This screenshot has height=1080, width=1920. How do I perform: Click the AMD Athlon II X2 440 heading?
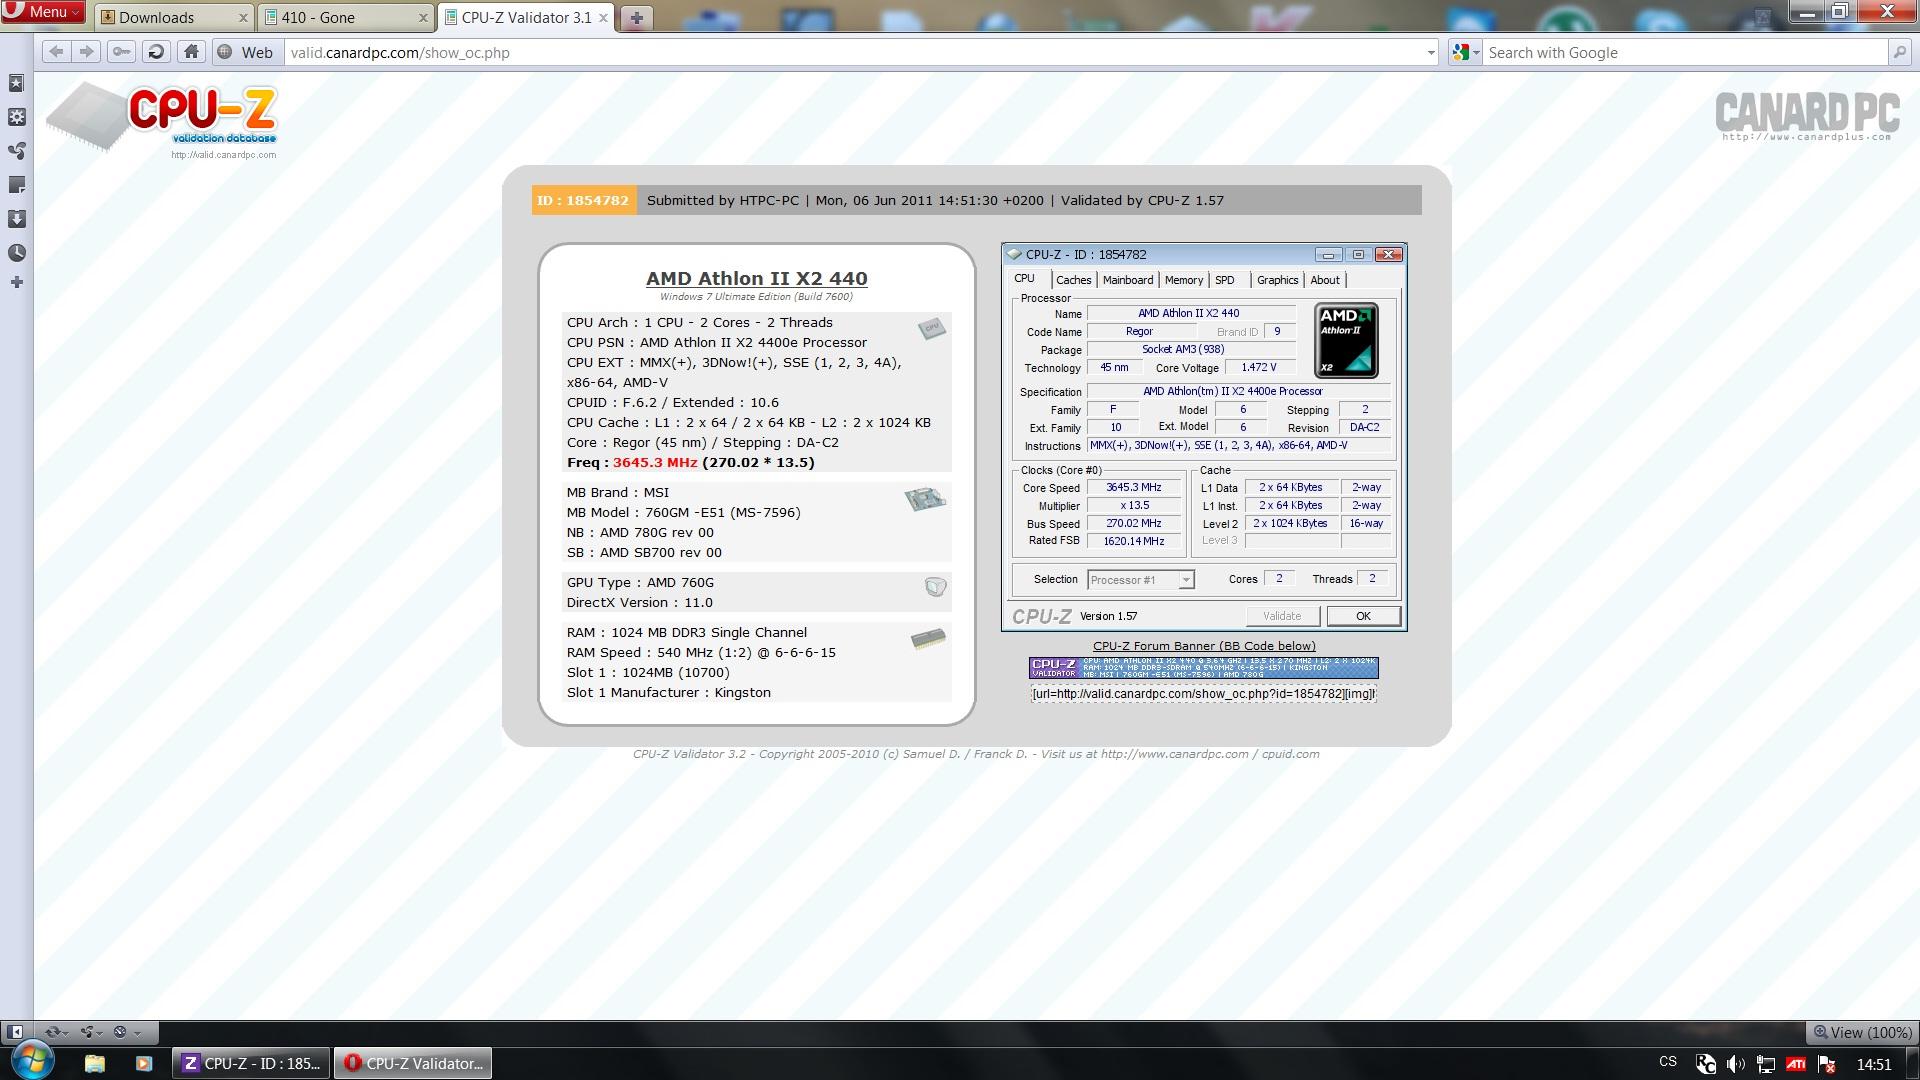[x=756, y=279]
